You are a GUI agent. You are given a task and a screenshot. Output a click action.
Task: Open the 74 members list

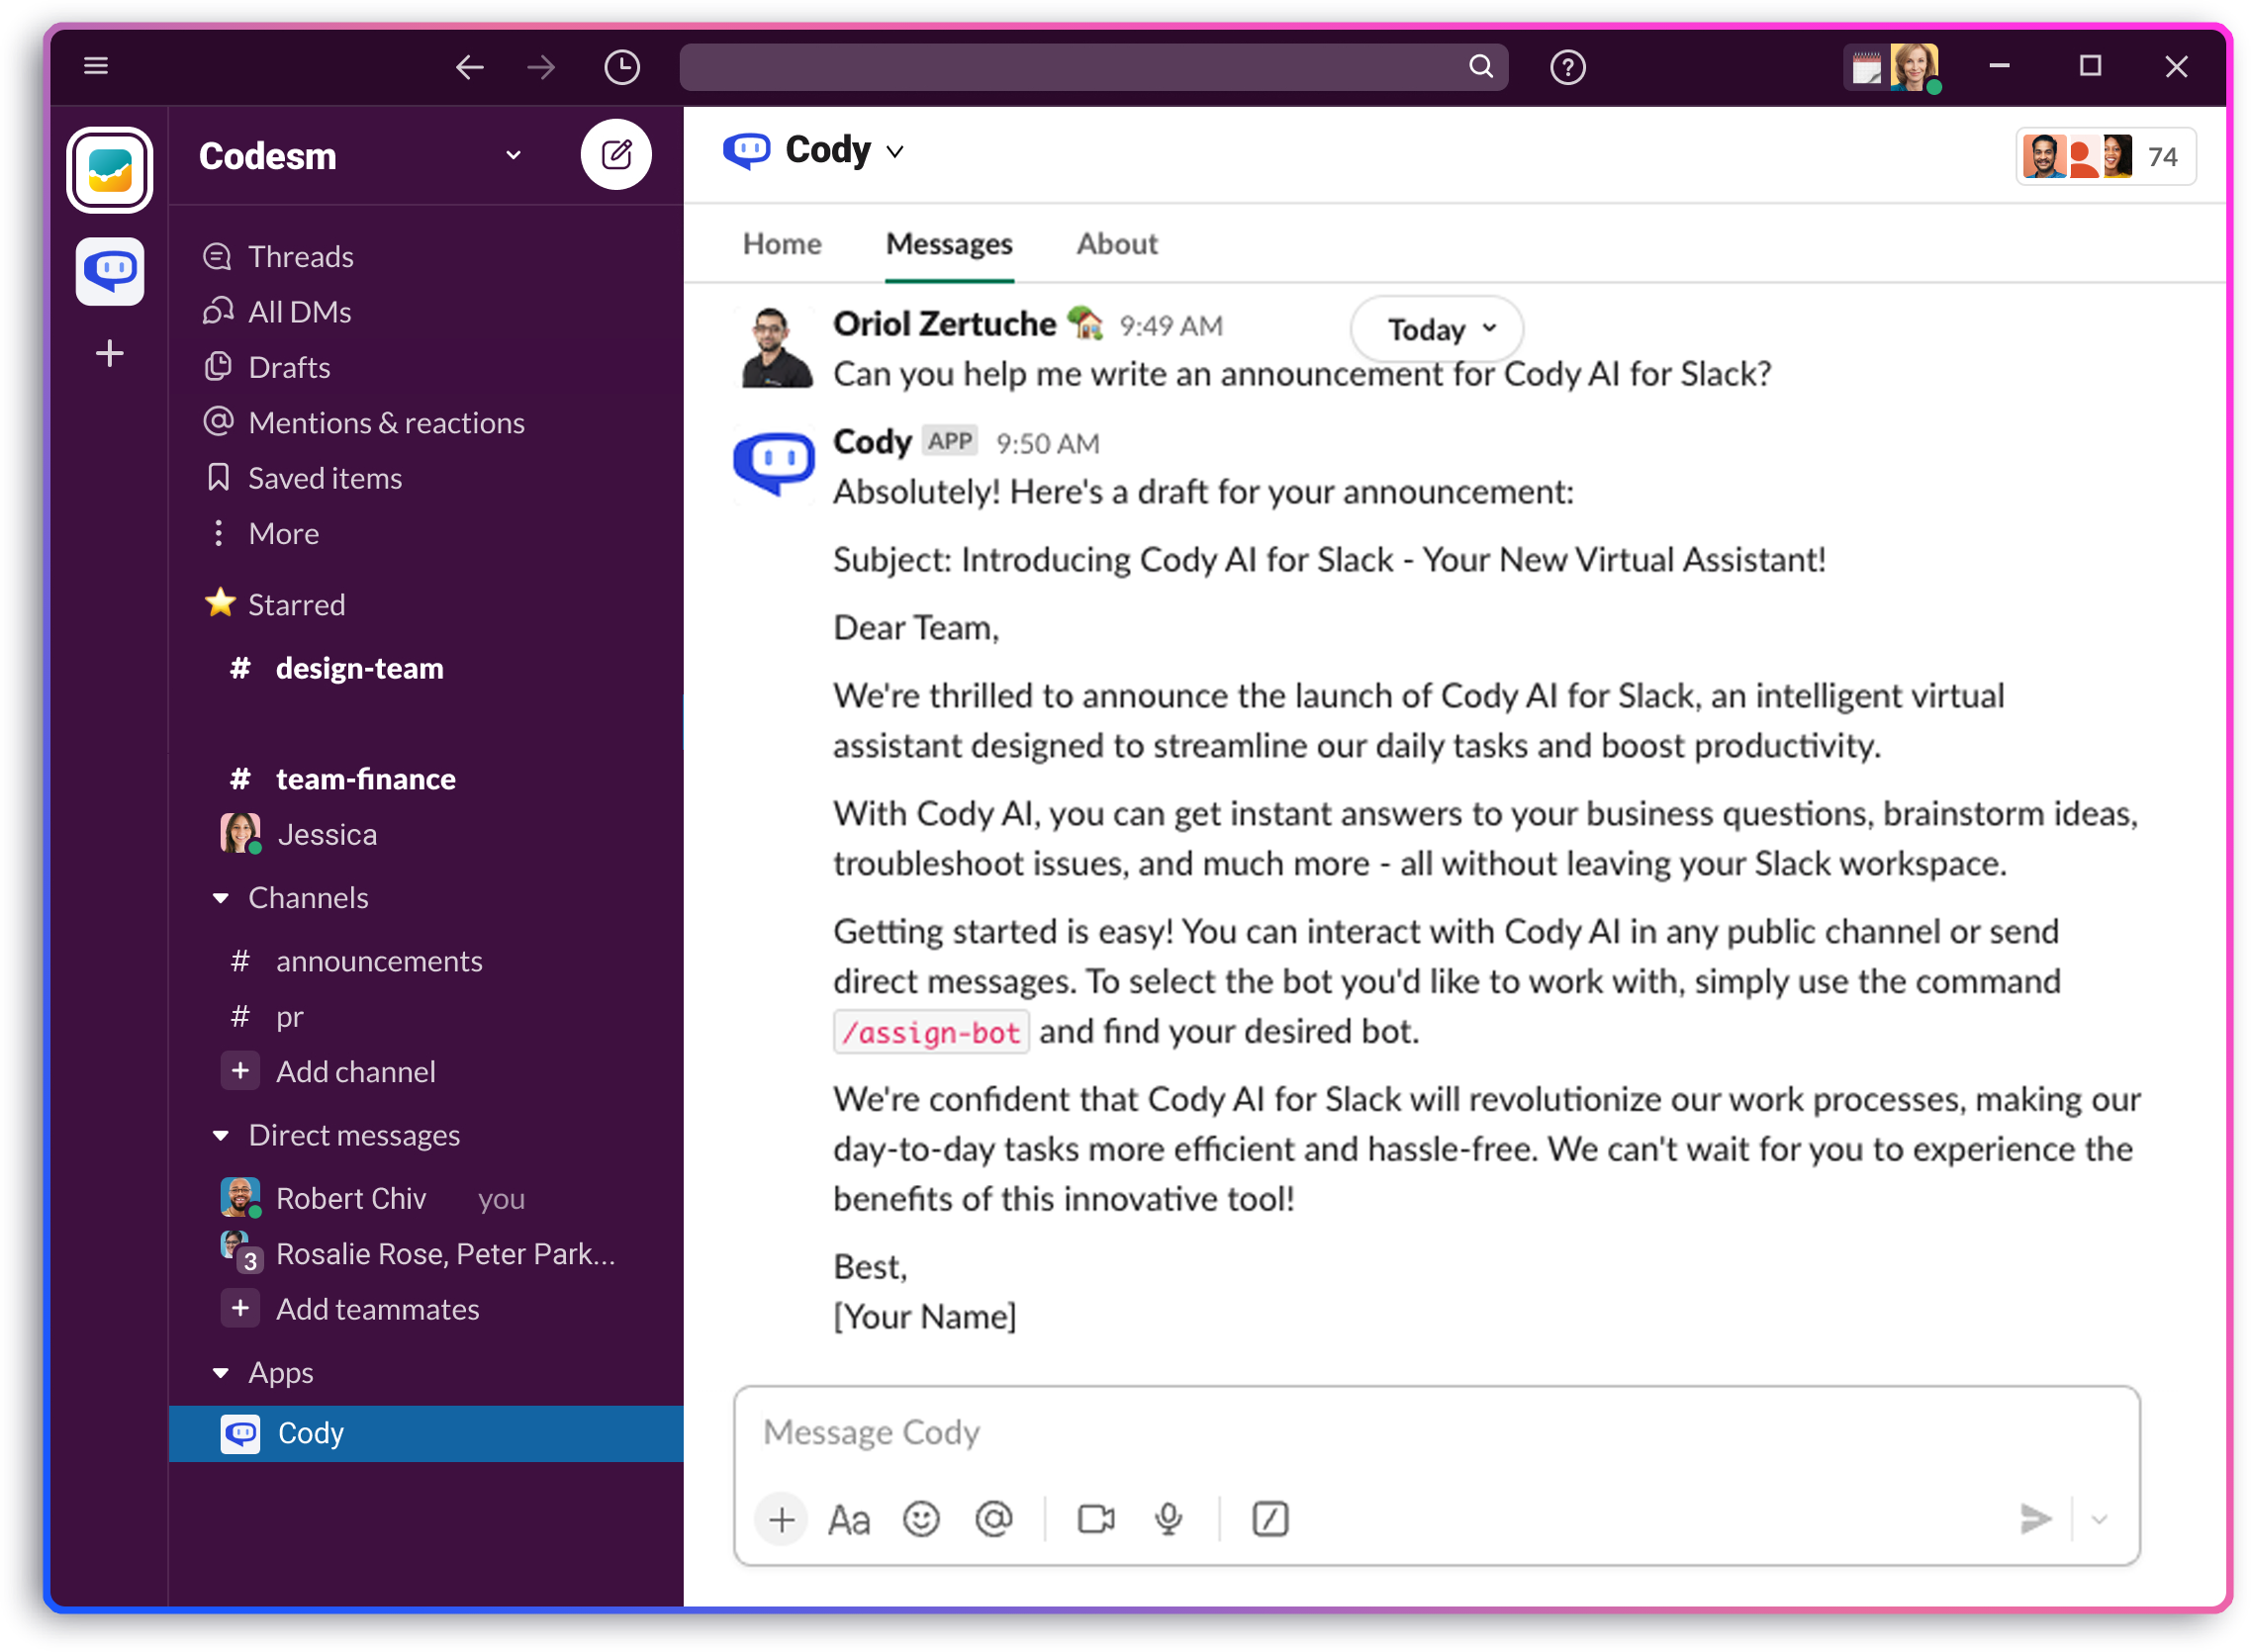click(2105, 157)
